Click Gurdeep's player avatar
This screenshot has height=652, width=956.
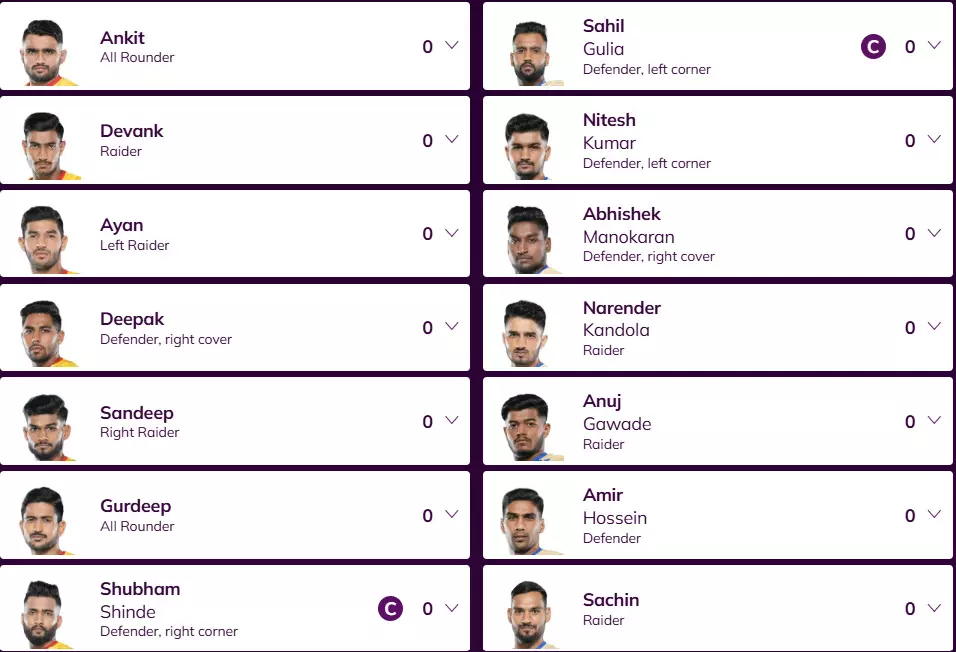[x=47, y=519]
